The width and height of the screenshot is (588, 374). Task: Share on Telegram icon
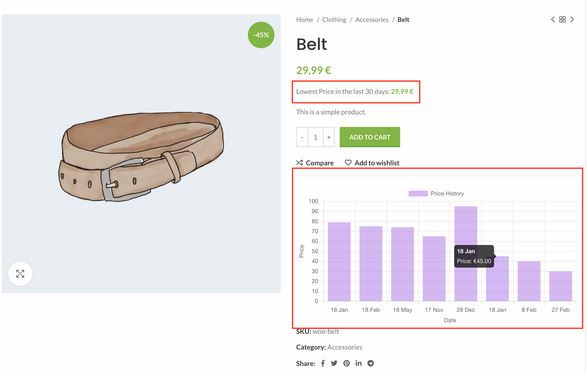click(x=370, y=363)
